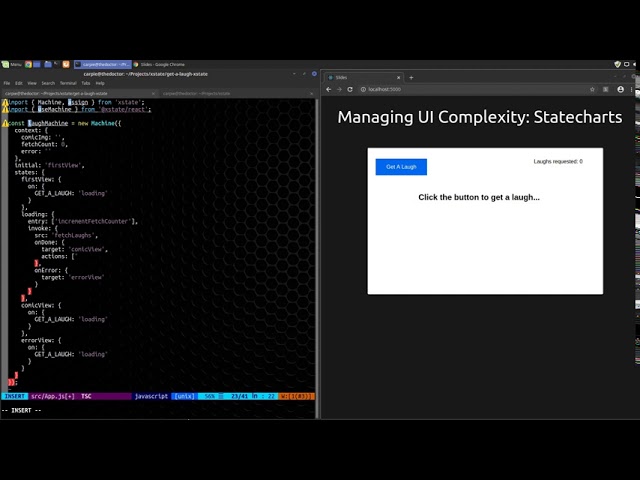Viewport: 640px width, 480px height.
Task: Place cursor on src: 'fetchLaughs' line
Action: point(66,236)
